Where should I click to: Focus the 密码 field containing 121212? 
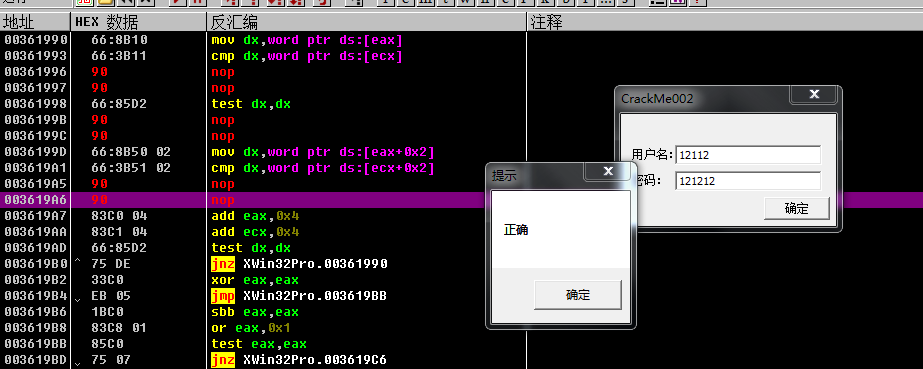point(748,181)
